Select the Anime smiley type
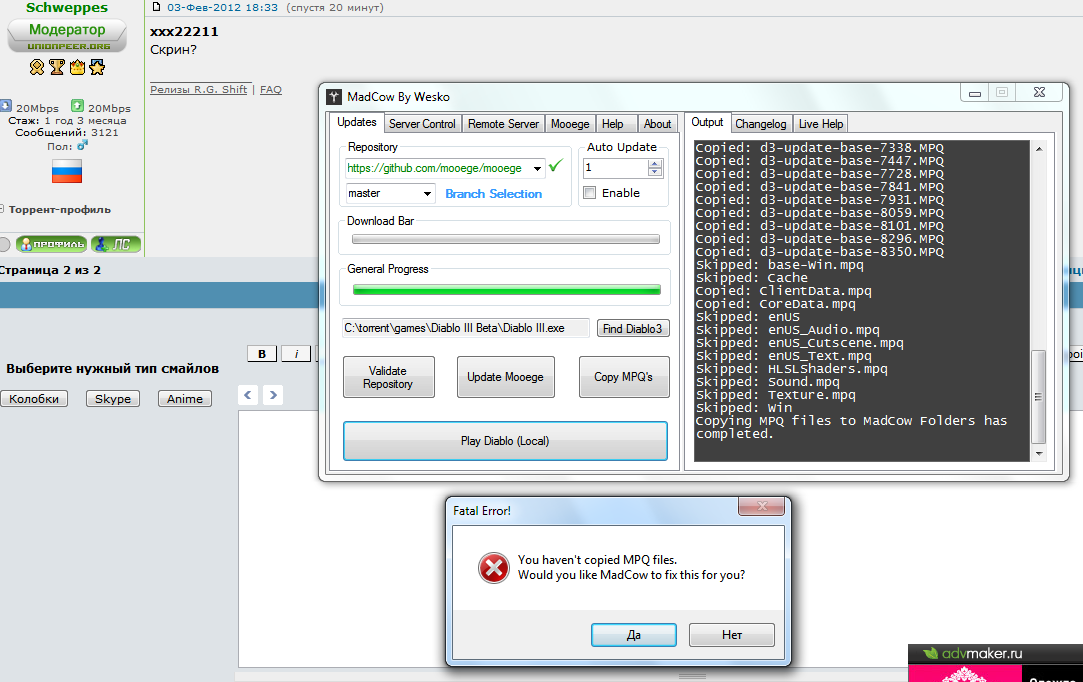The height and width of the screenshot is (682, 1083). 184,399
